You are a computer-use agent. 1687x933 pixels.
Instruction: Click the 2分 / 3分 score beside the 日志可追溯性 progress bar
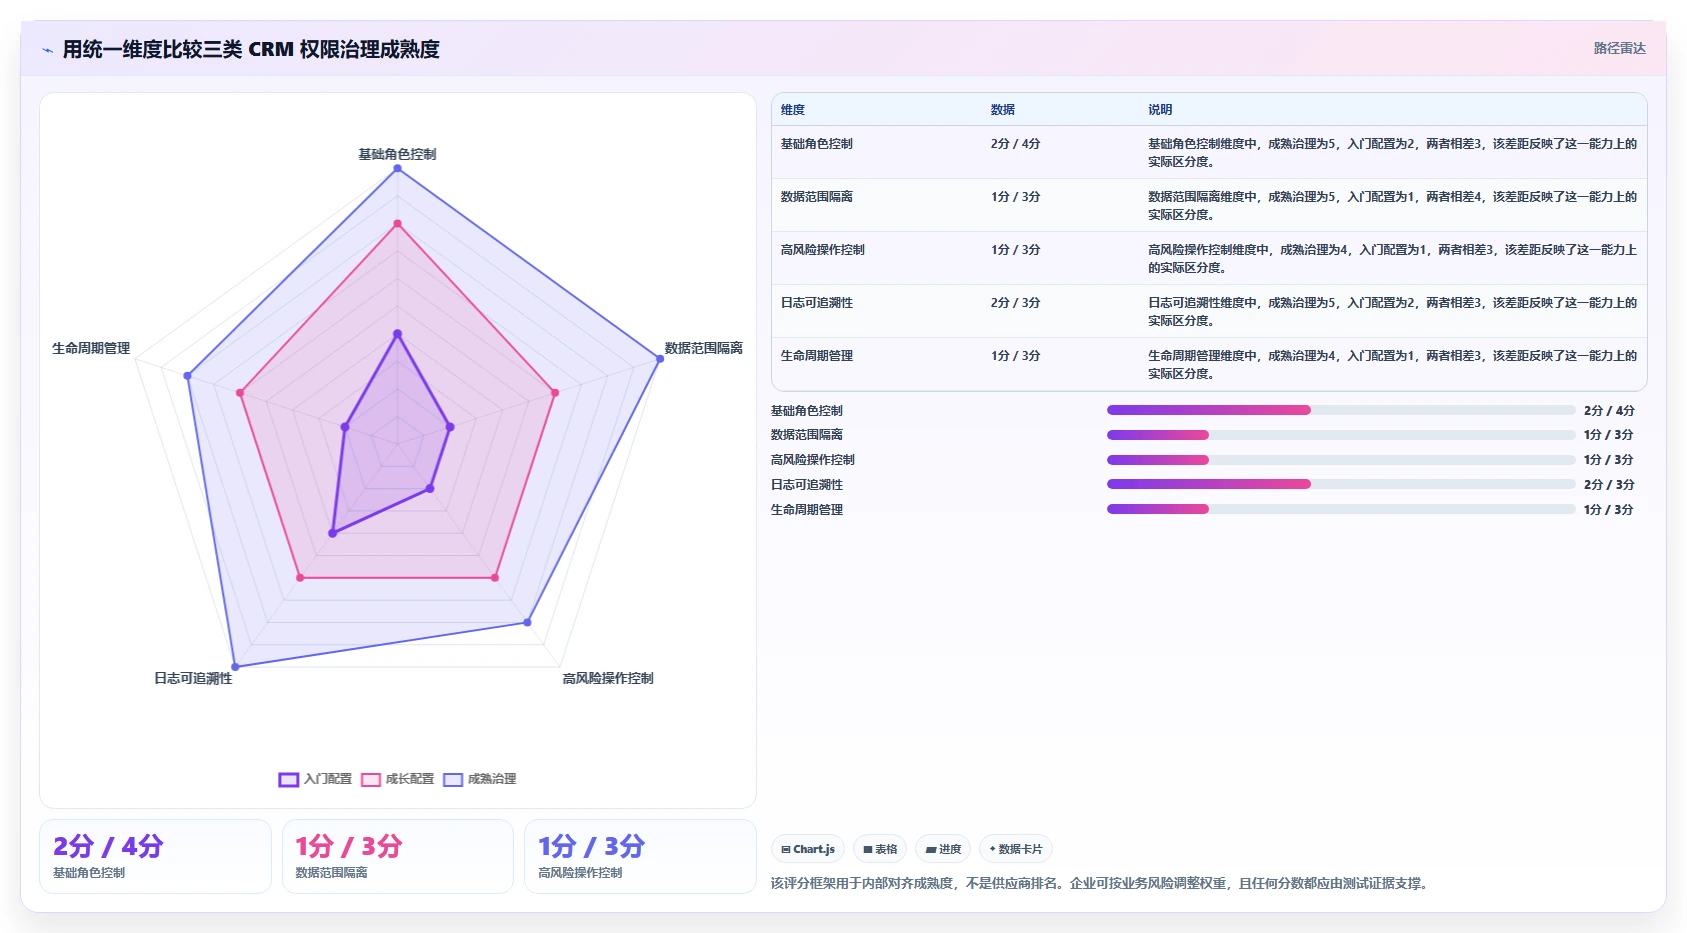click(1609, 484)
